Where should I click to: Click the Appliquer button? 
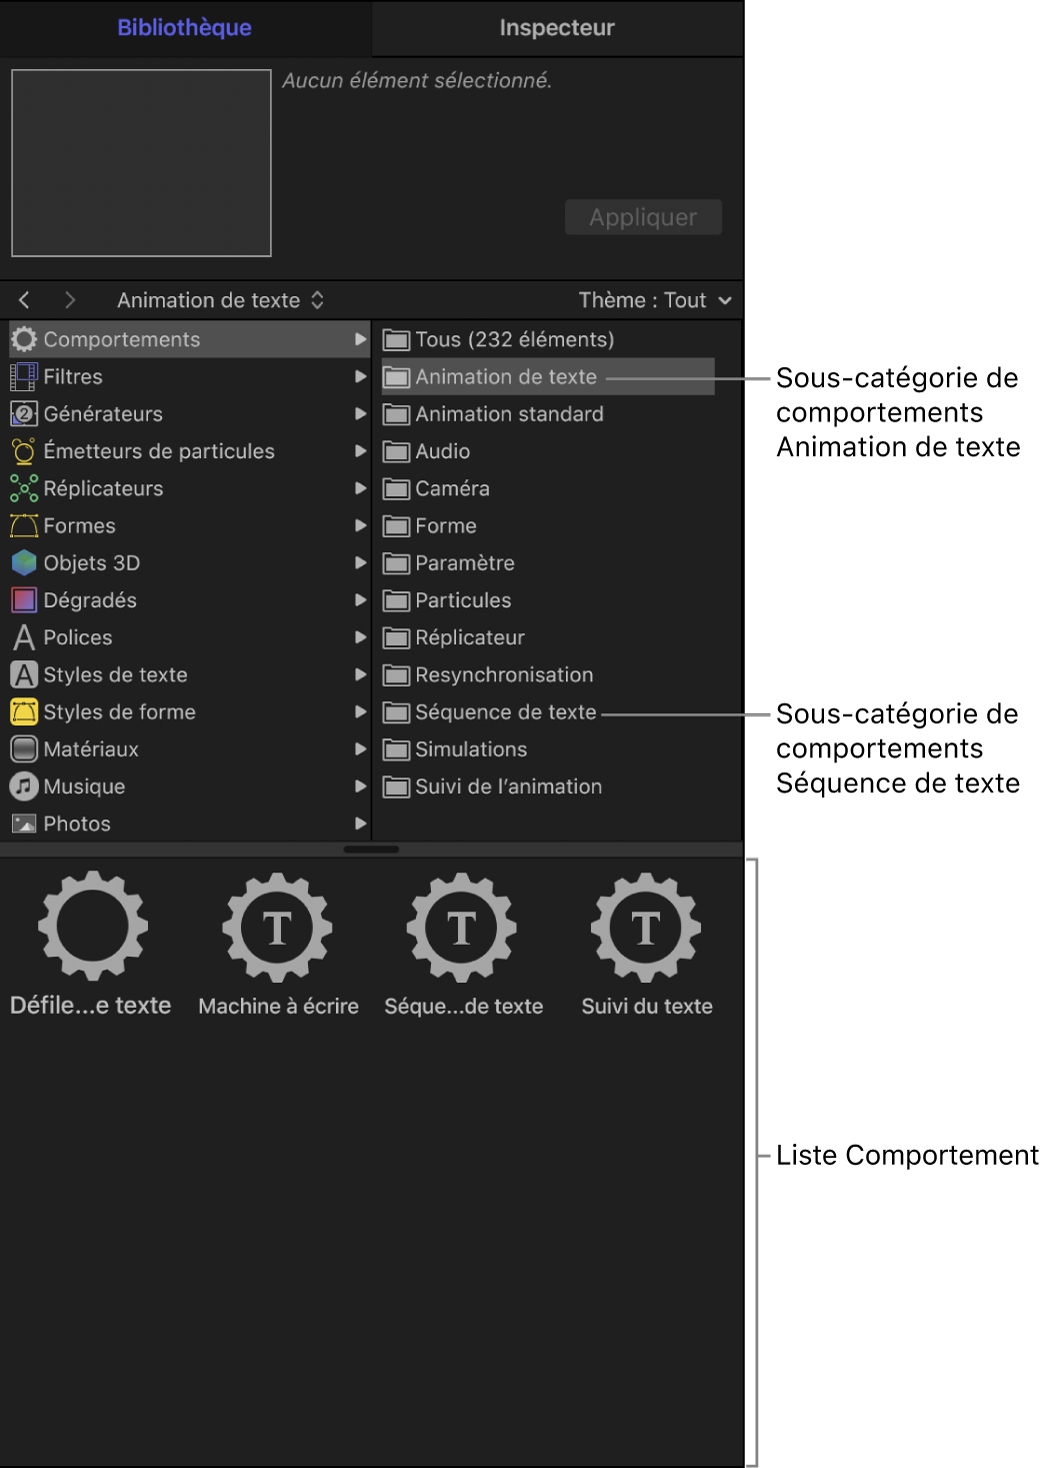point(643,217)
